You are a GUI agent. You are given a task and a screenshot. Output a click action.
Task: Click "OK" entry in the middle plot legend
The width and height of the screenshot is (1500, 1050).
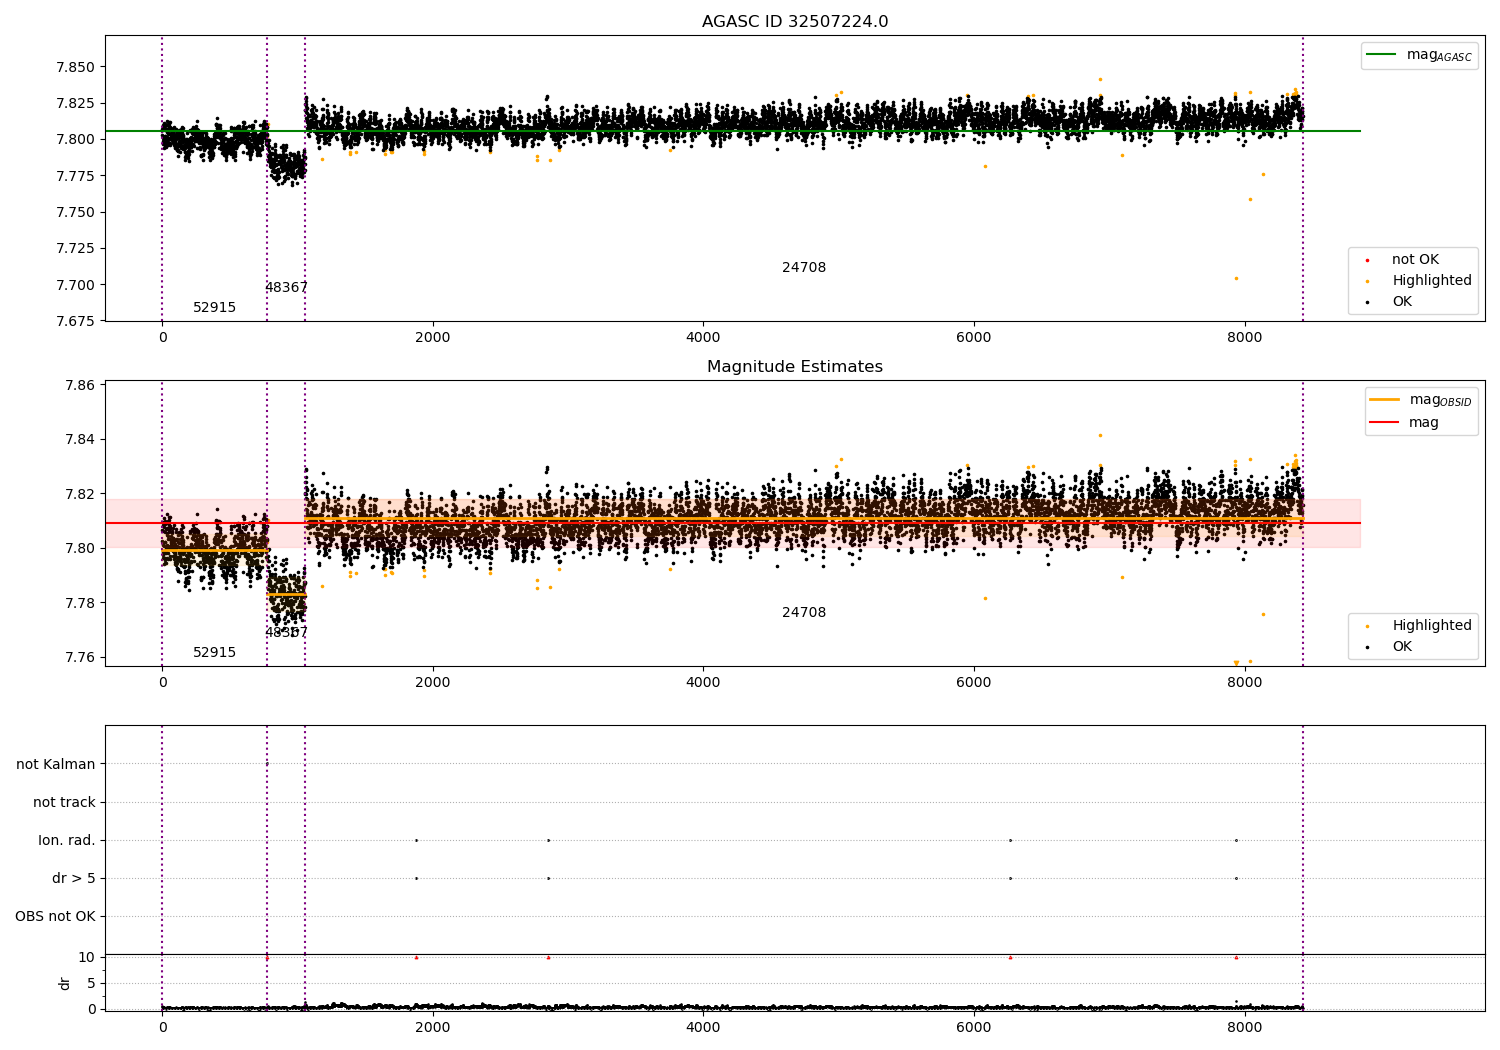[1402, 647]
